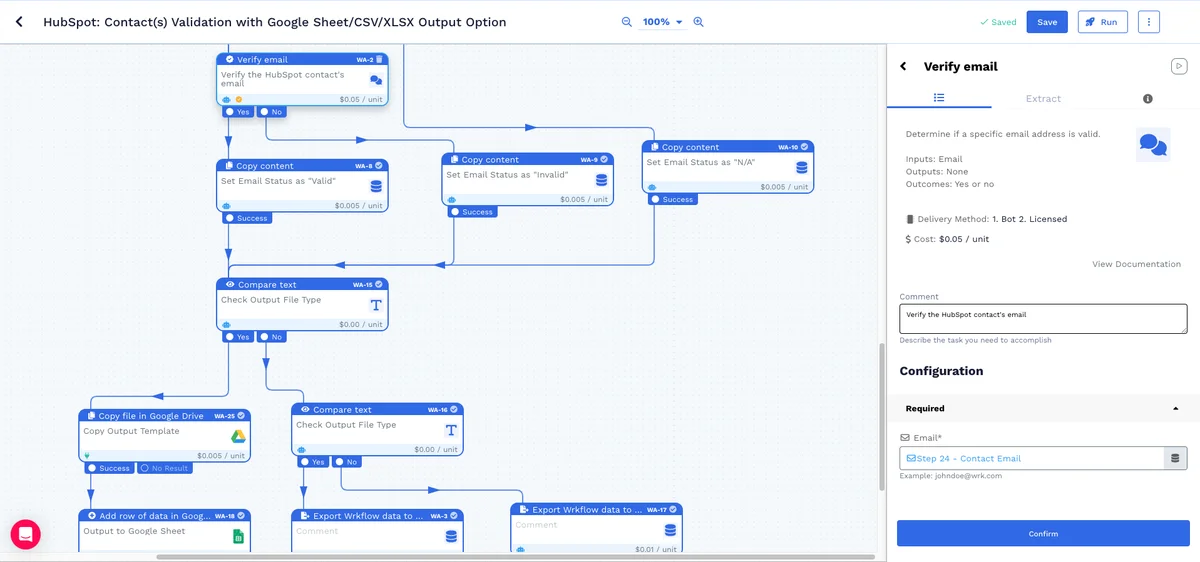Select the No outcome of Verify email node
This screenshot has width=1200, height=562.
272,112
